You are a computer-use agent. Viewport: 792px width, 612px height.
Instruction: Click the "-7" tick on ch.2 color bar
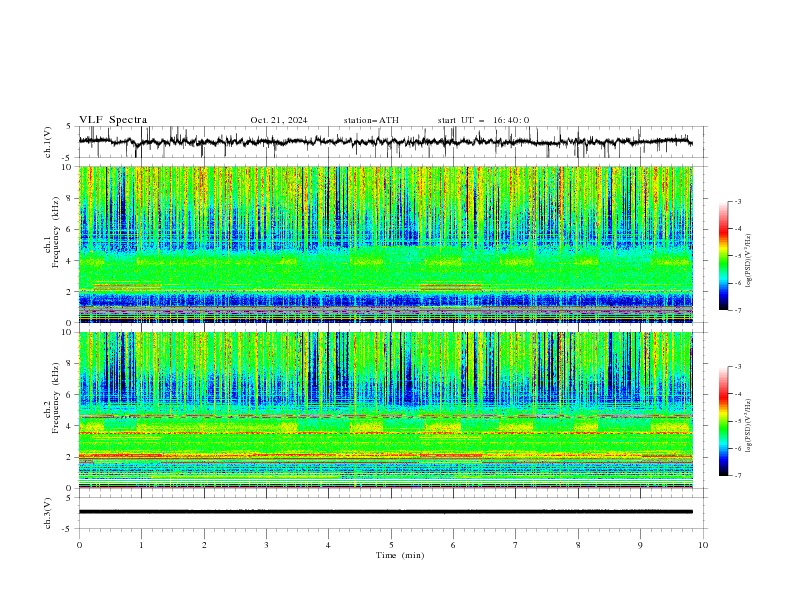tap(738, 475)
